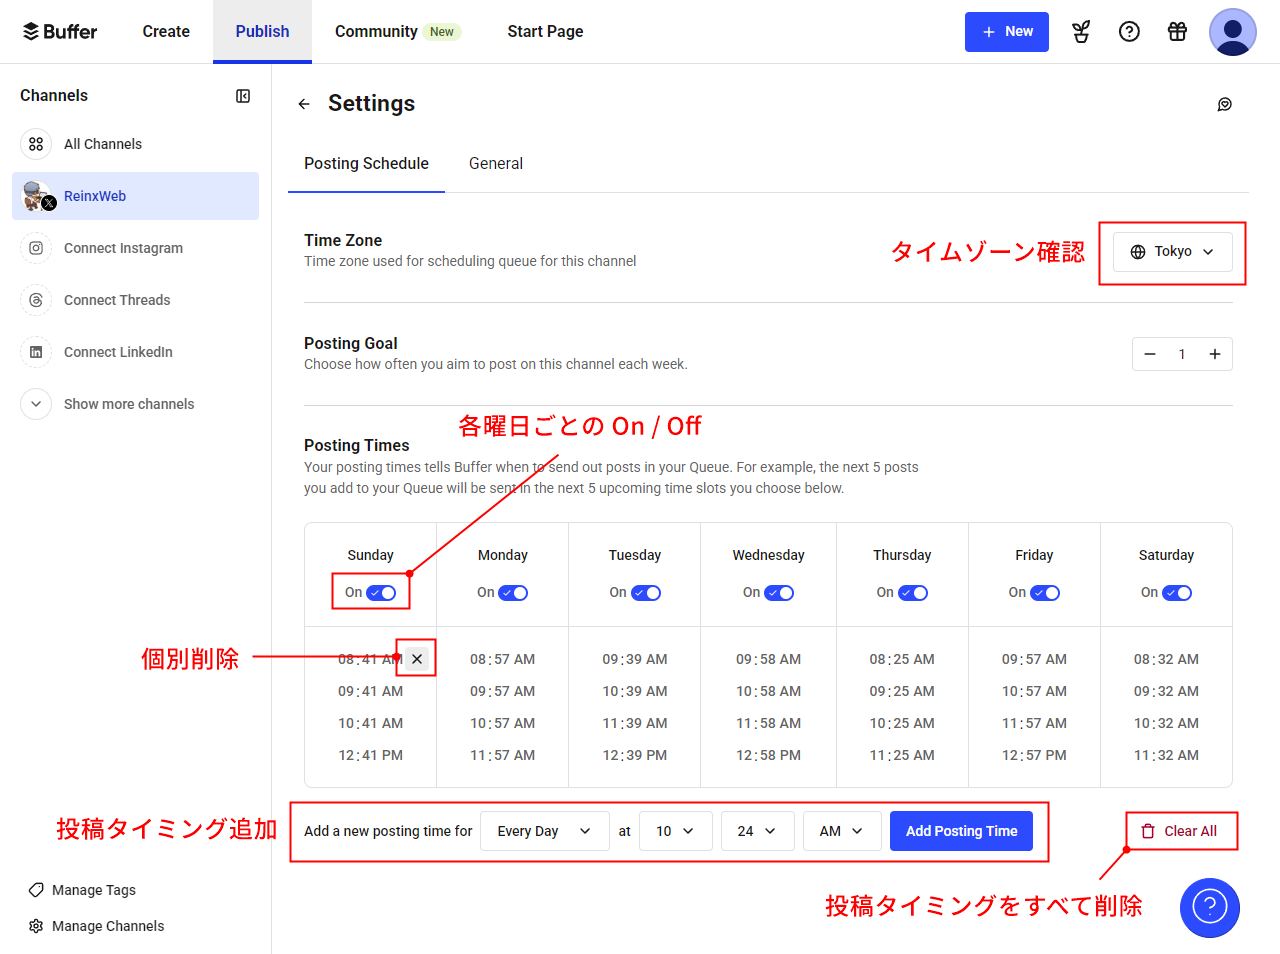The image size is (1280, 954).
Task: Click Connect Threads
Action: (x=135, y=300)
